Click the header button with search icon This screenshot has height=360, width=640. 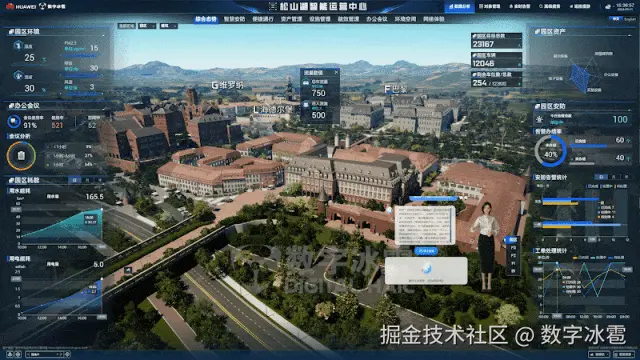(x=549, y=7)
